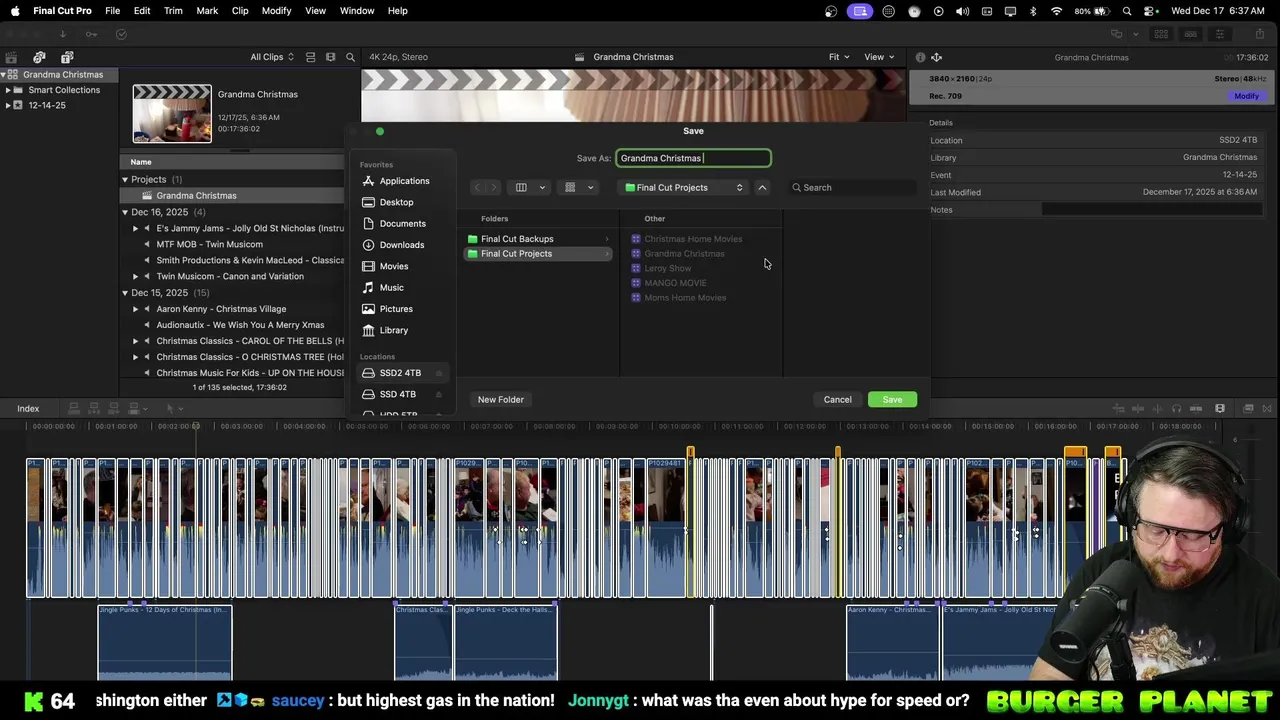Screen dimensions: 1280x720
Task: Select the Grandma Christmas project thumbnail
Action: (172, 113)
